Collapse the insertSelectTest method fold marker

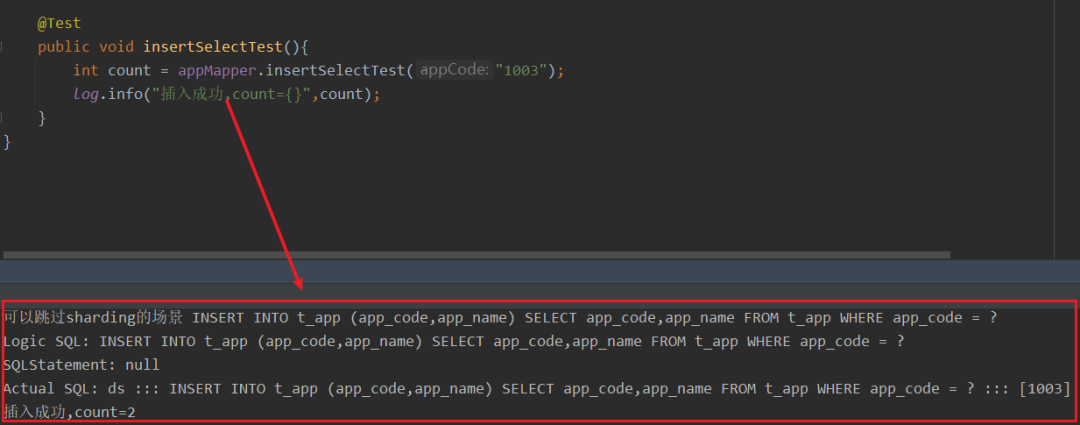pyautogui.click(x=4, y=47)
